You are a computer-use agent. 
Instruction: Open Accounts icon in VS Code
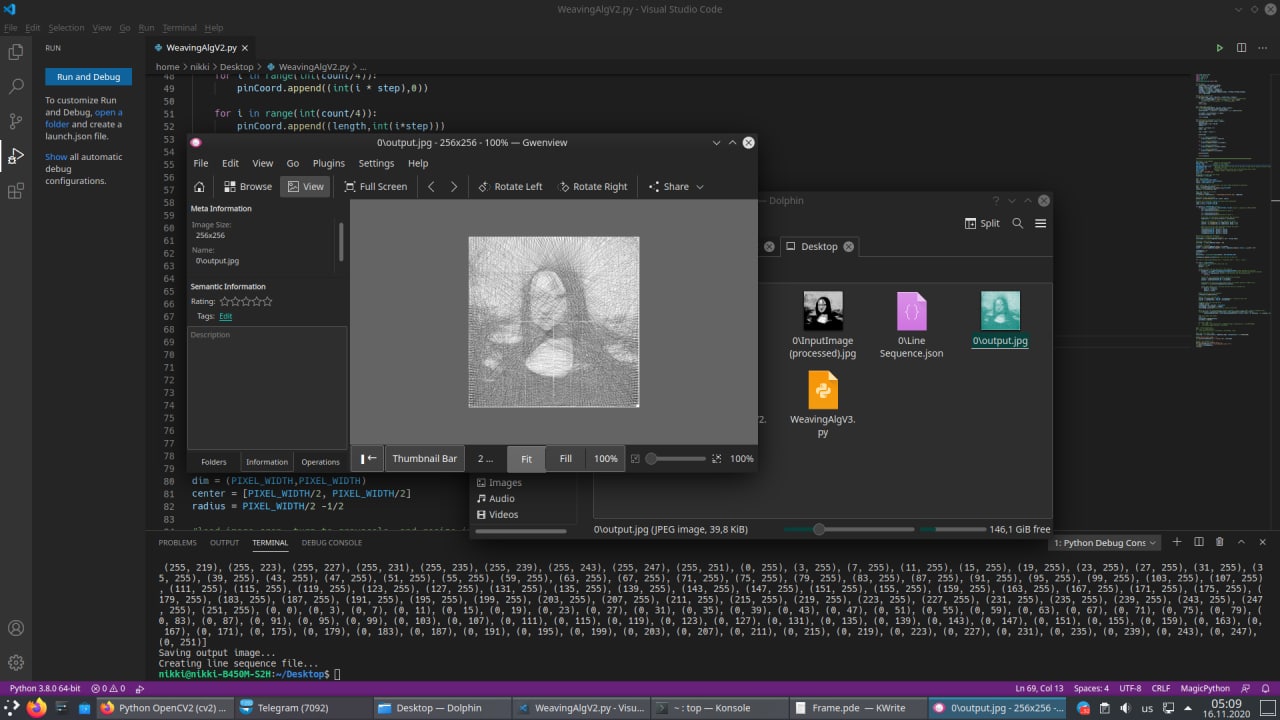click(x=16, y=628)
